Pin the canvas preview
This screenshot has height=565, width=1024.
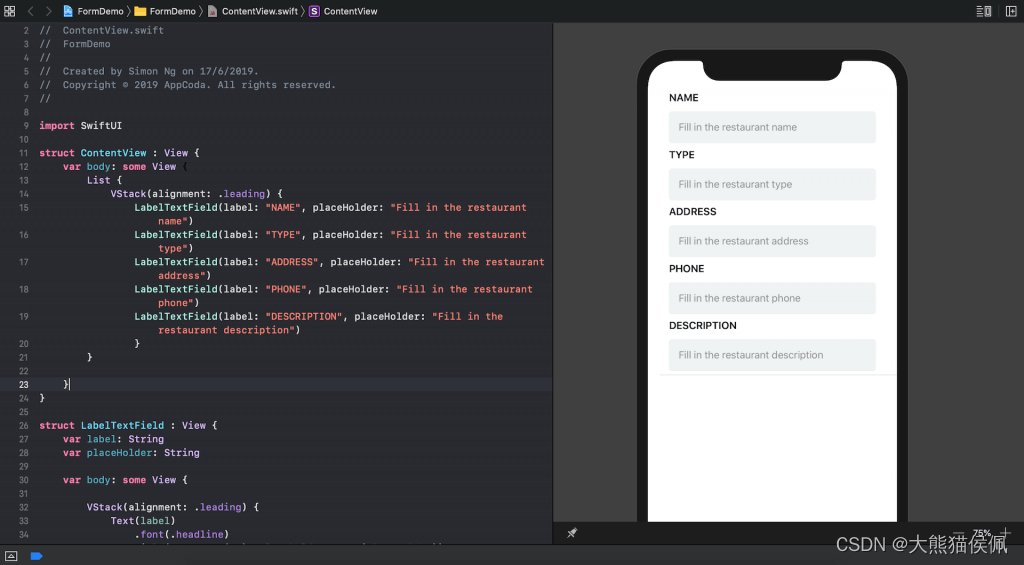click(572, 533)
